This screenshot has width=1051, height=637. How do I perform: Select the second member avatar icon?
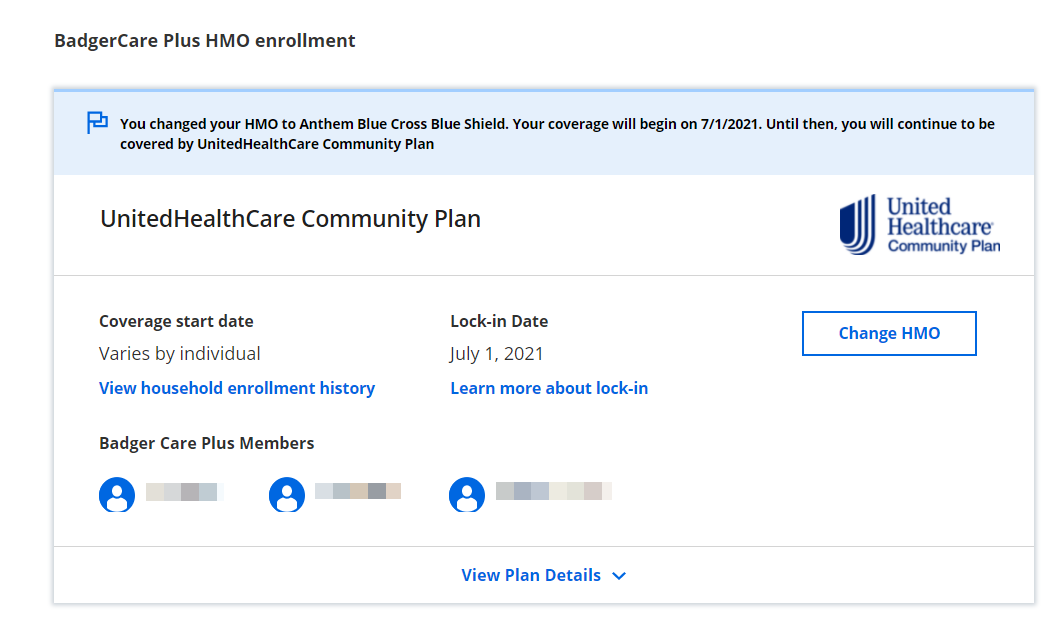click(287, 494)
